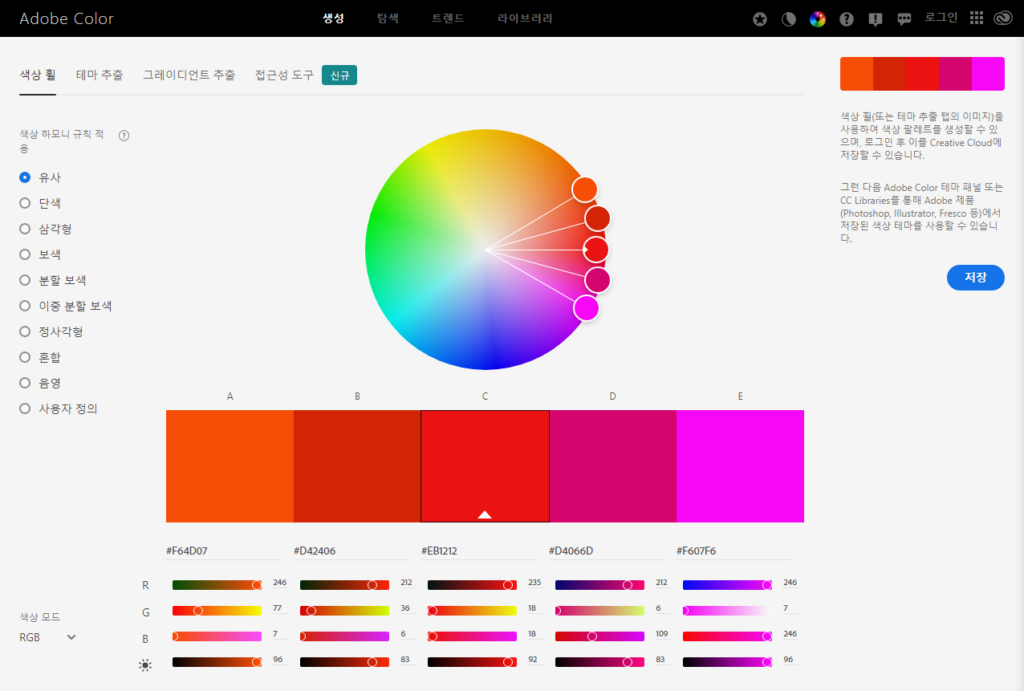Click the rainbow color wheel icon

(818, 19)
